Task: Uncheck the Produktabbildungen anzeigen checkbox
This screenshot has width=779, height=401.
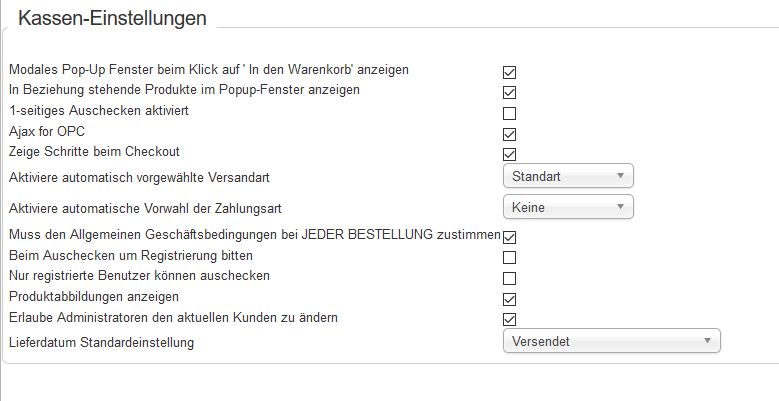Action: [509, 299]
